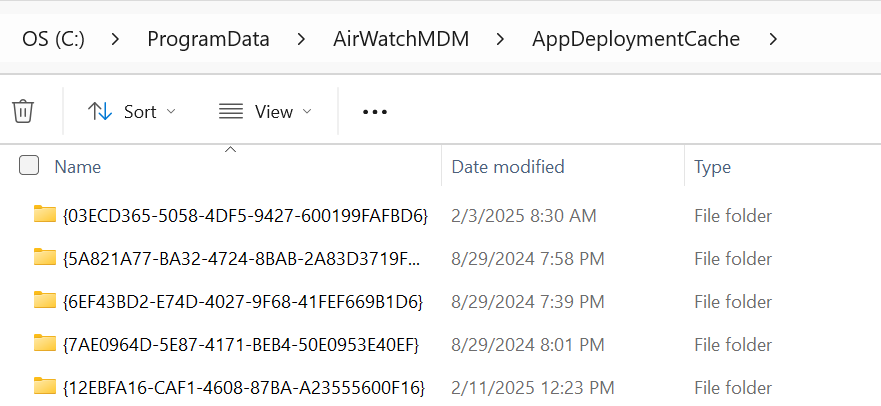Open the Sort dropdown
881x406 pixels.
(x=131, y=112)
